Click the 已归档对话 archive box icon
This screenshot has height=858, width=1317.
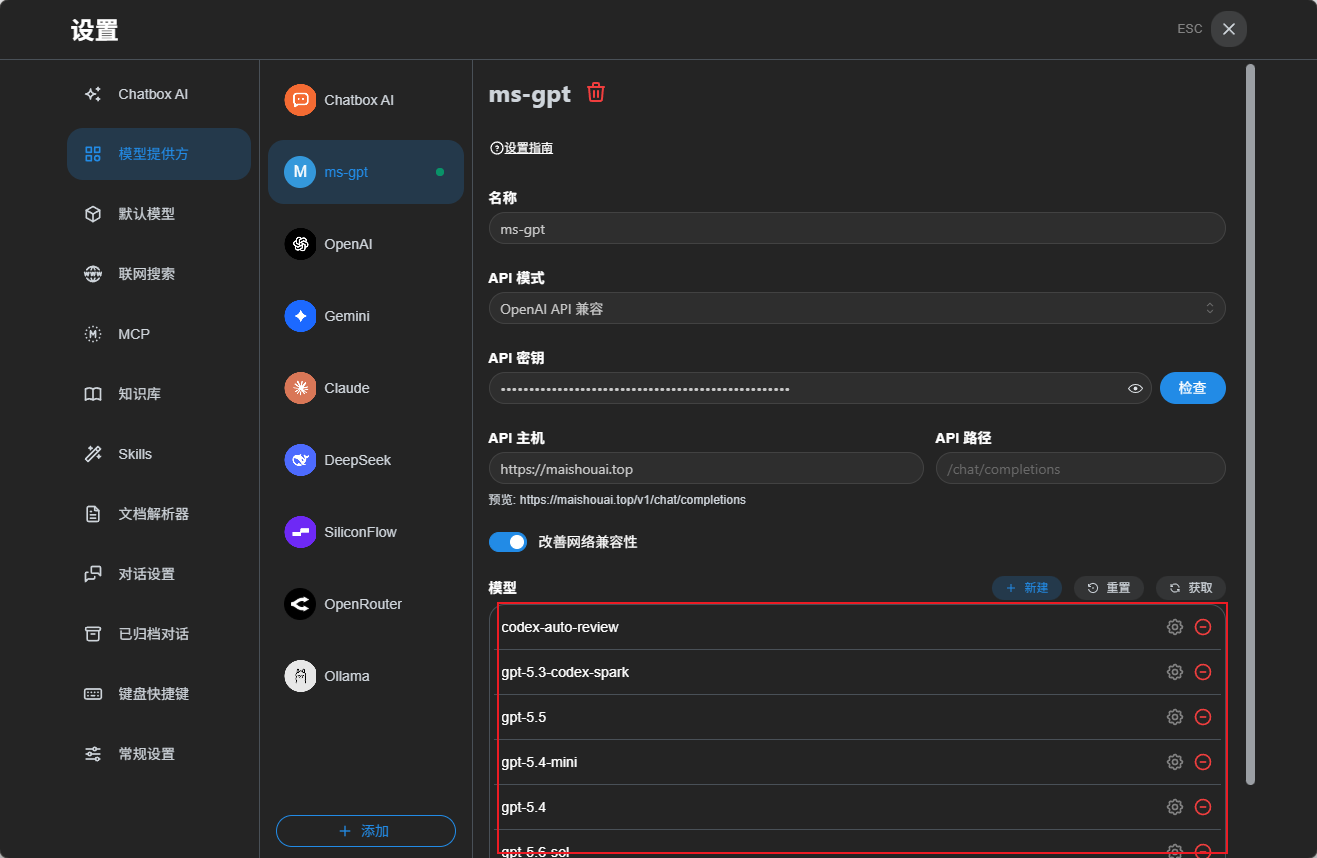pos(93,634)
